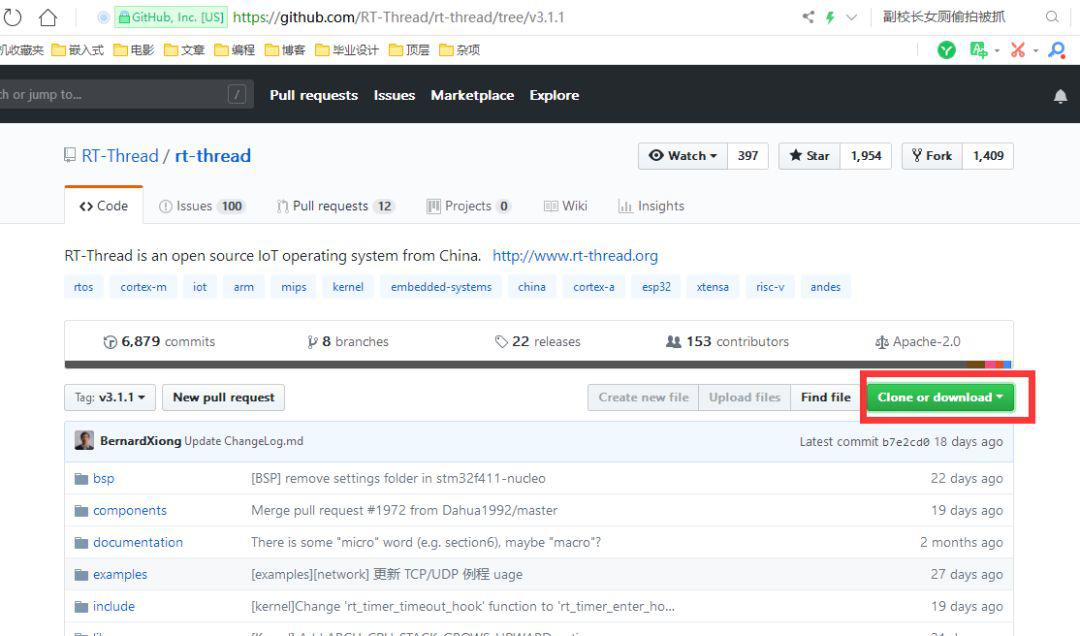Open the 杂项 bookmark folder
Viewport: 1080px width, 636px height.
pyautogui.click(x=459, y=50)
